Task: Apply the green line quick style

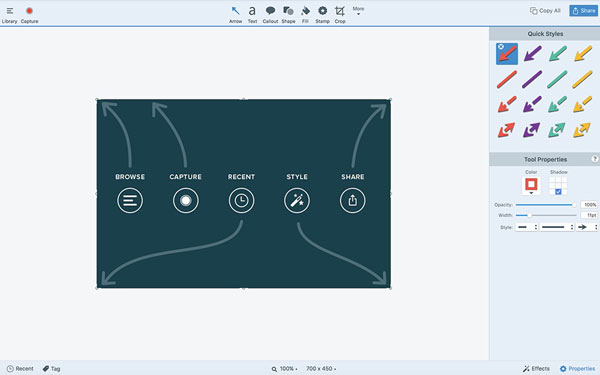Action: point(558,79)
